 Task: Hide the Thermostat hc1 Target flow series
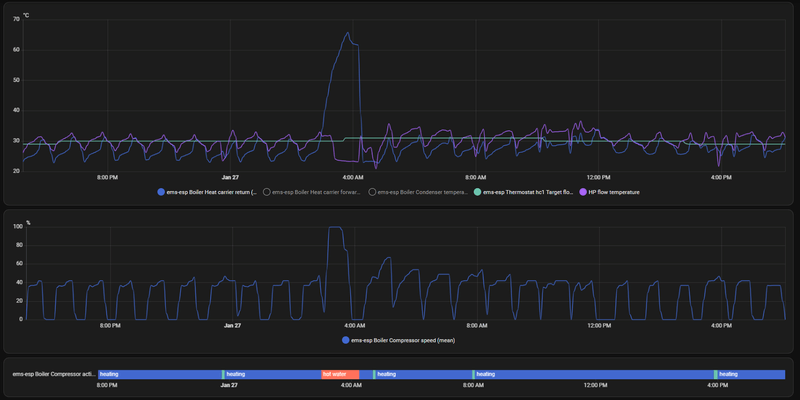[x=524, y=192]
